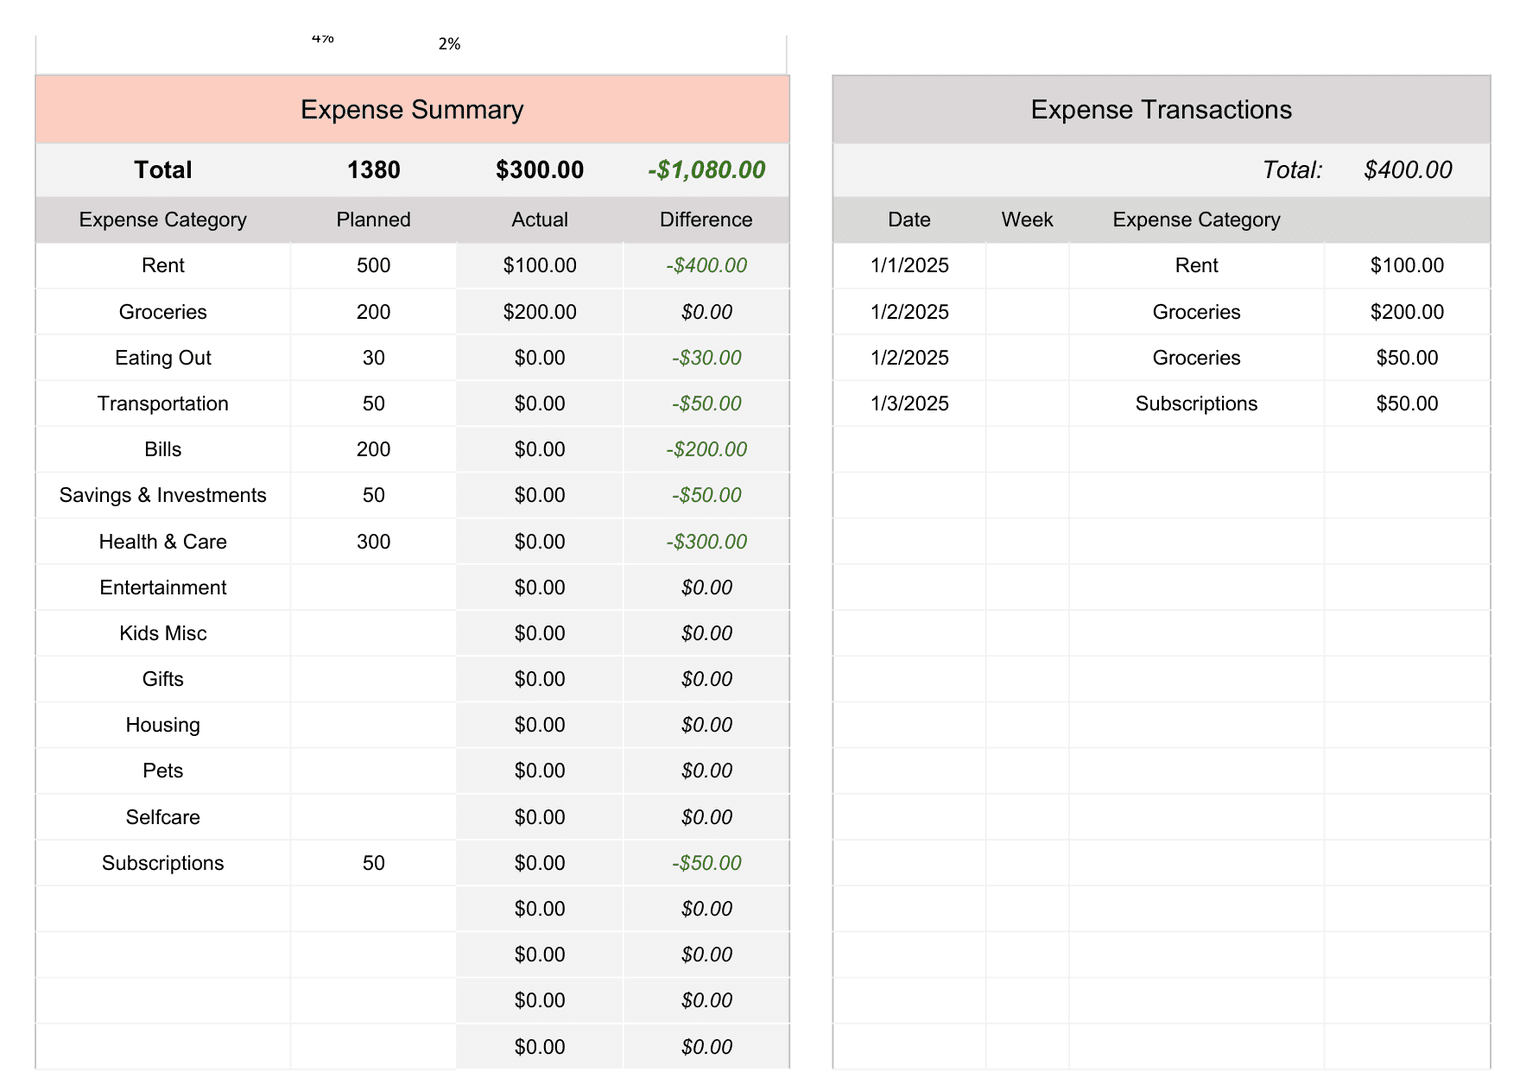
Task: Click the transaction date 1/3/2025
Action: point(909,403)
